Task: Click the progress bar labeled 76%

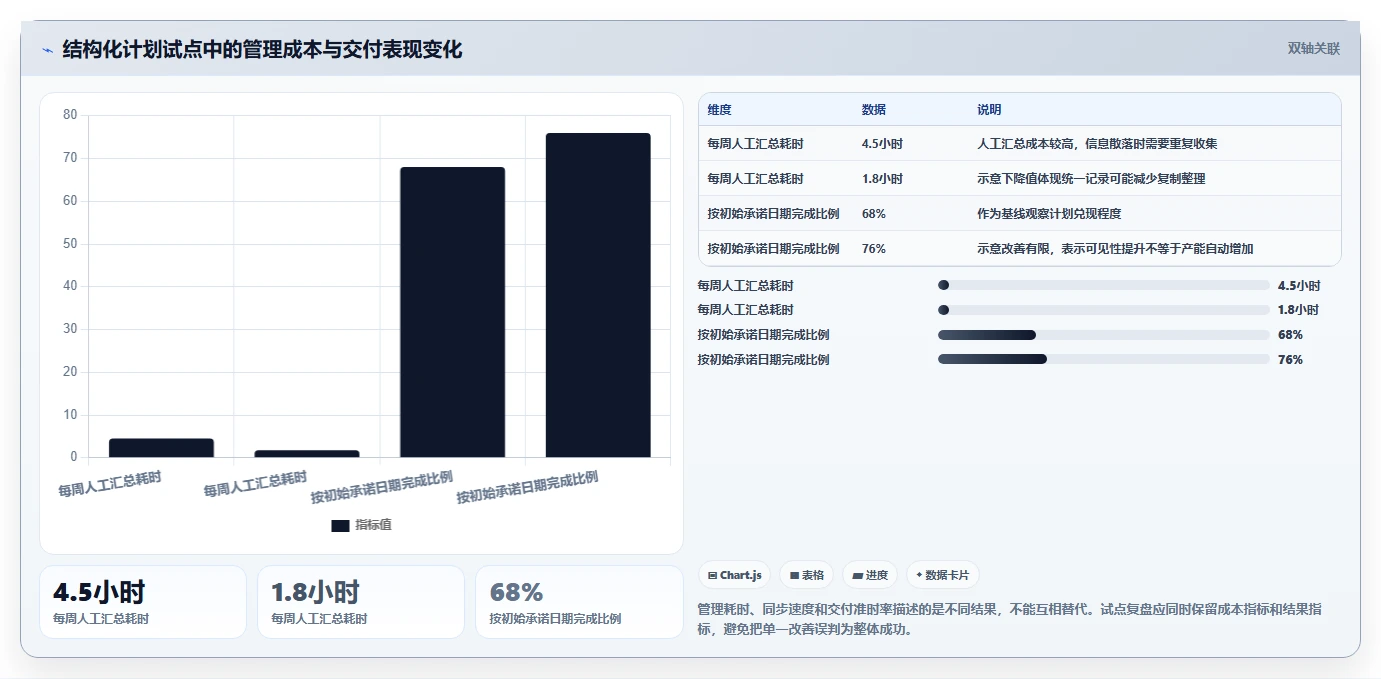Action: pos(1103,359)
